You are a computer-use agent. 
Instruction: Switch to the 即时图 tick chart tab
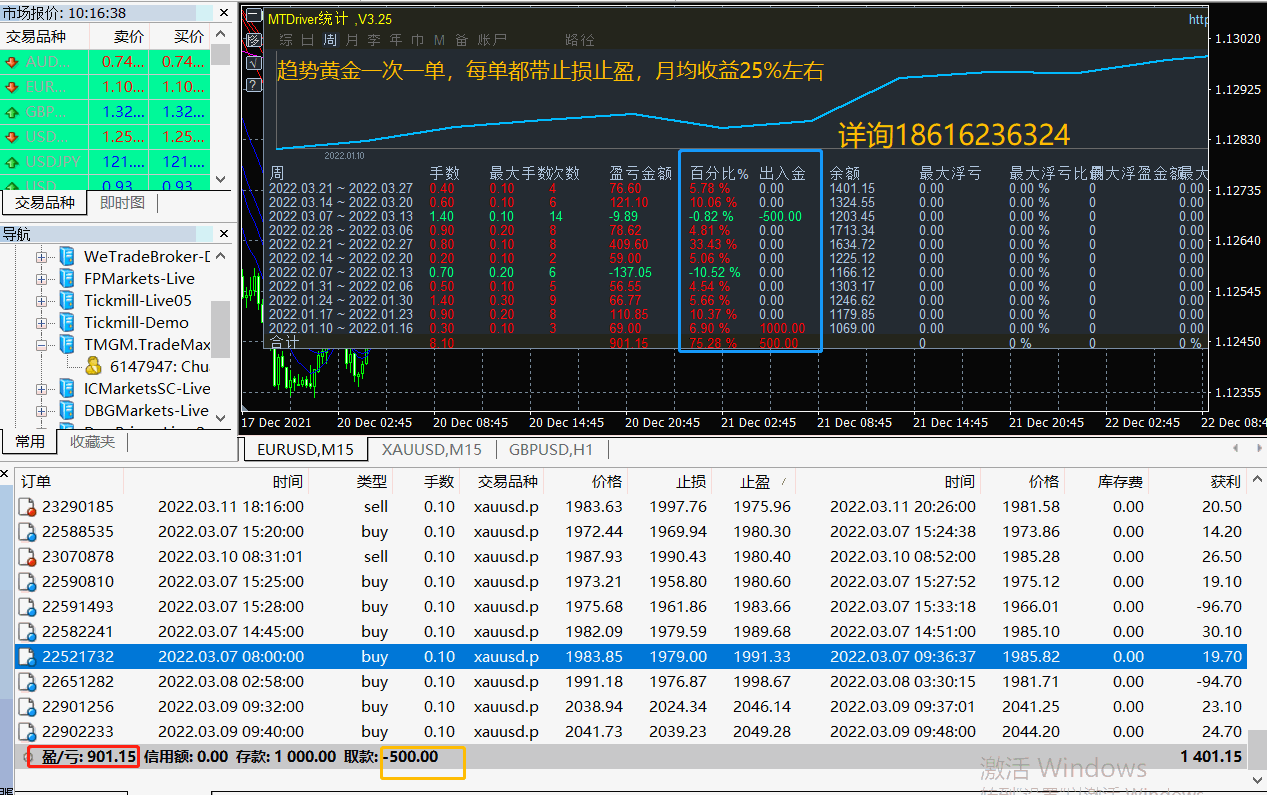[122, 202]
